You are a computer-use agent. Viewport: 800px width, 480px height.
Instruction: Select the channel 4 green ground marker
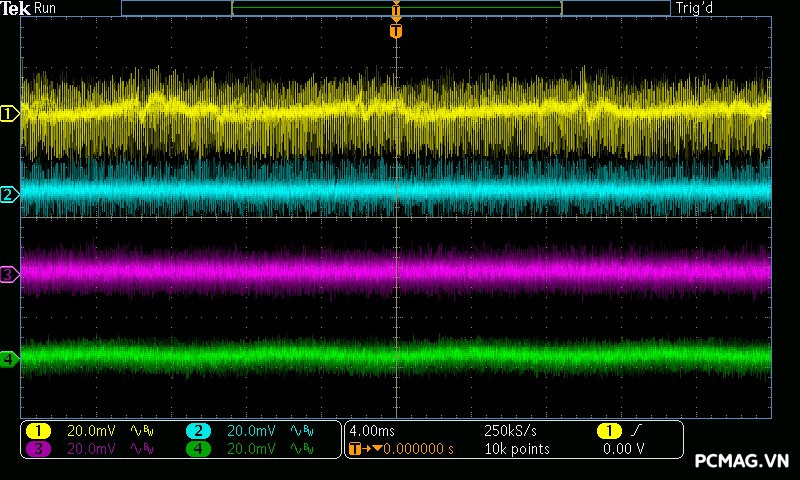pos(9,358)
